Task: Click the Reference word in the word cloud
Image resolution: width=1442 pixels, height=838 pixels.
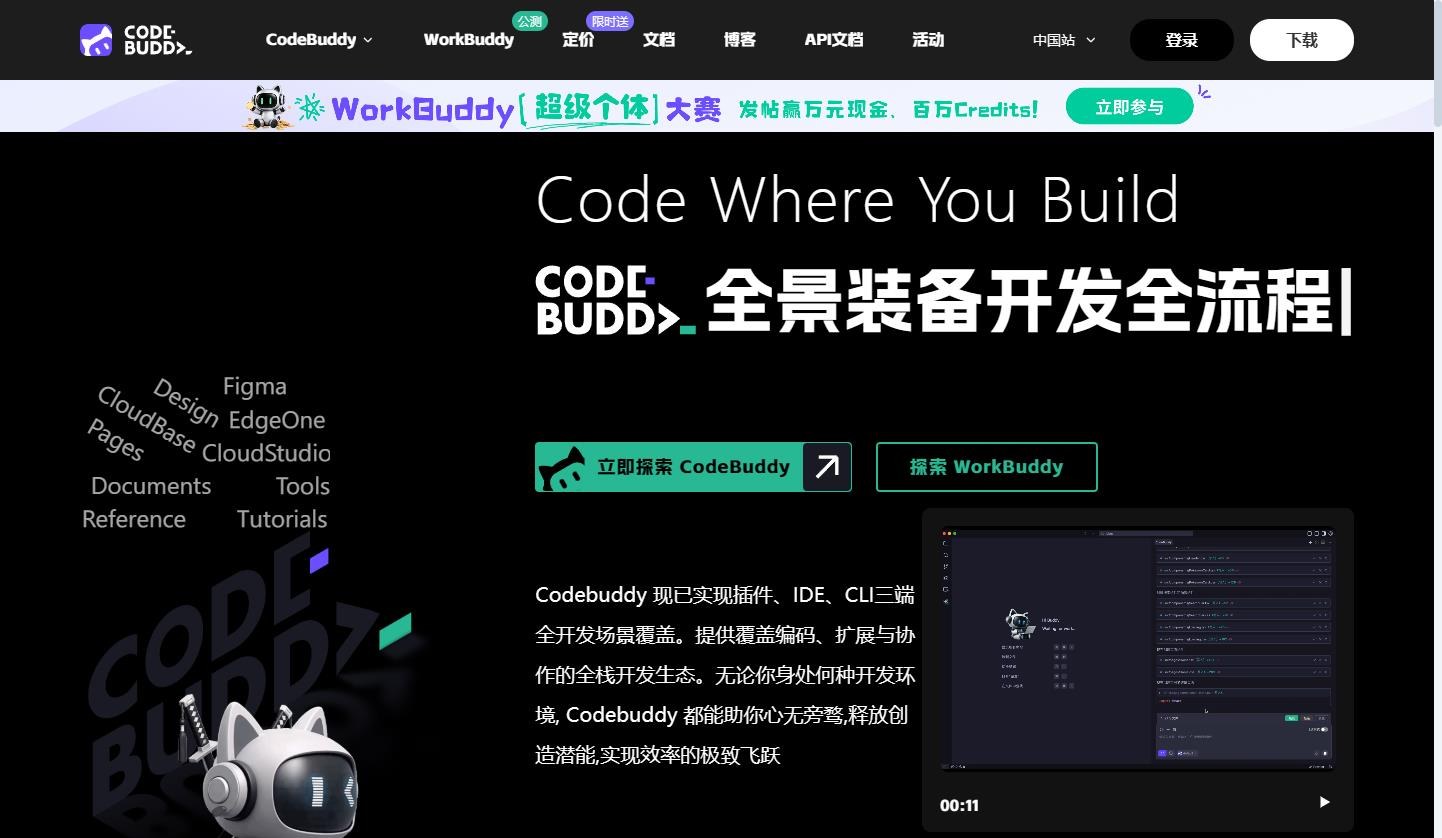Action: 134,519
